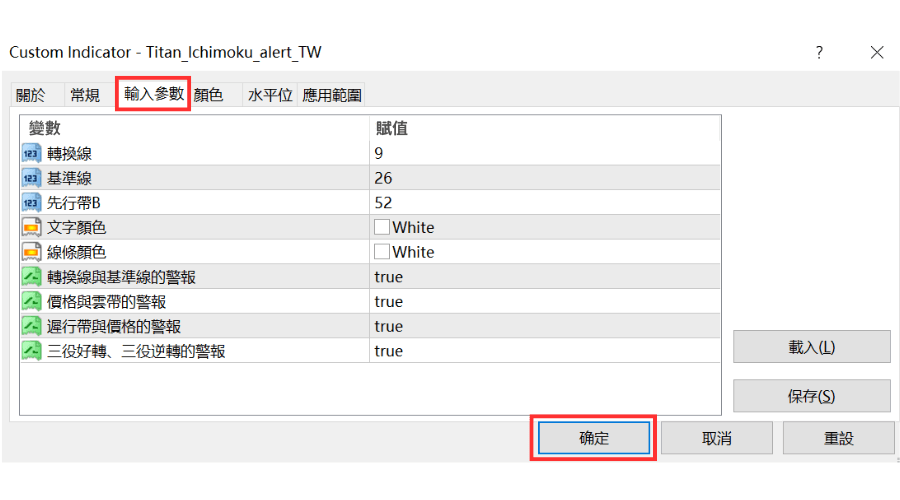Image resolution: width=900 pixels, height=500 pixels.
Task: Open the 水平位 tab
Action: click(270, 95)
